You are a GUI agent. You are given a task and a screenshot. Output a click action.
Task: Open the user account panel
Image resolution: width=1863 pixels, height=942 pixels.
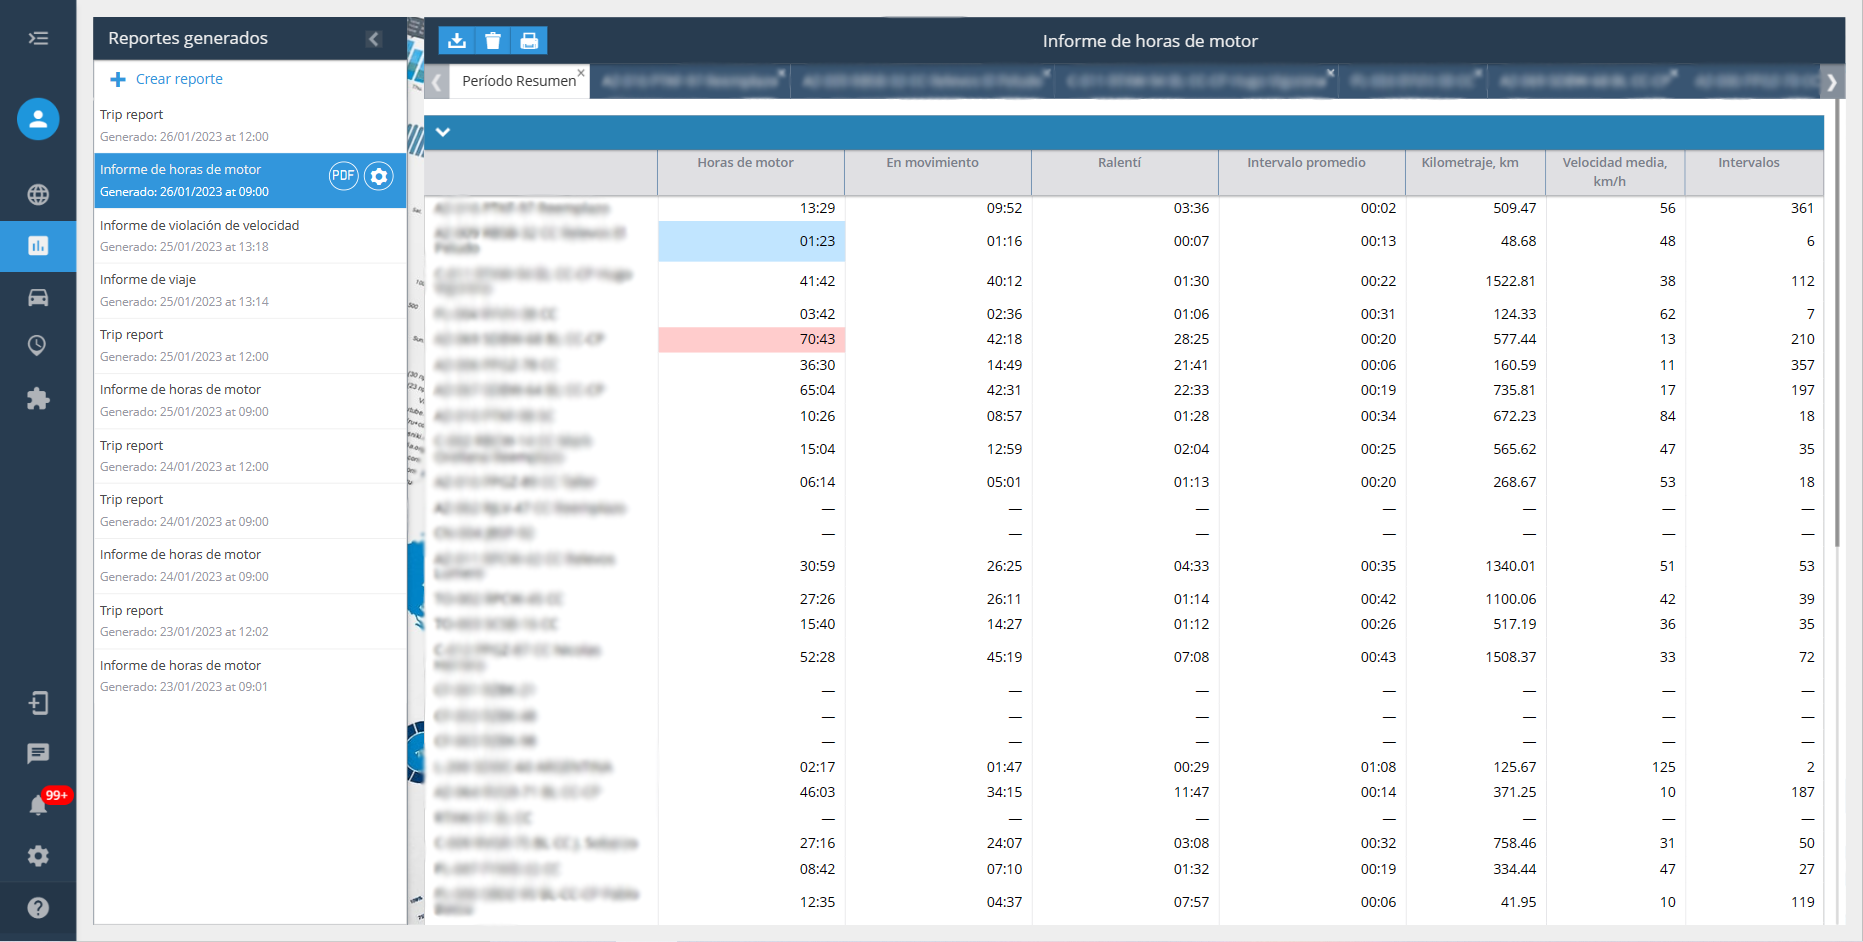pyautogui.click(x=37, y=118)
